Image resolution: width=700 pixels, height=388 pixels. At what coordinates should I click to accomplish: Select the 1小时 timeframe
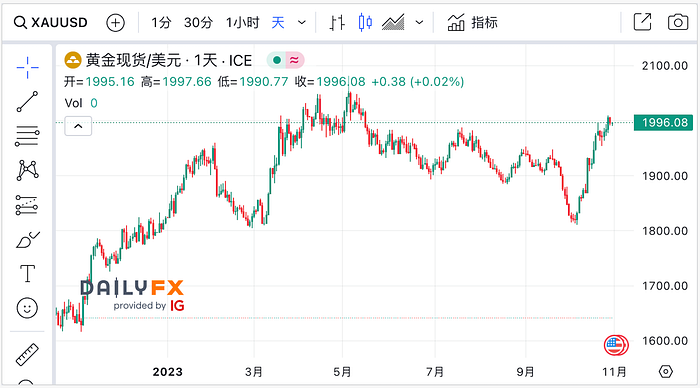(242, 22)
